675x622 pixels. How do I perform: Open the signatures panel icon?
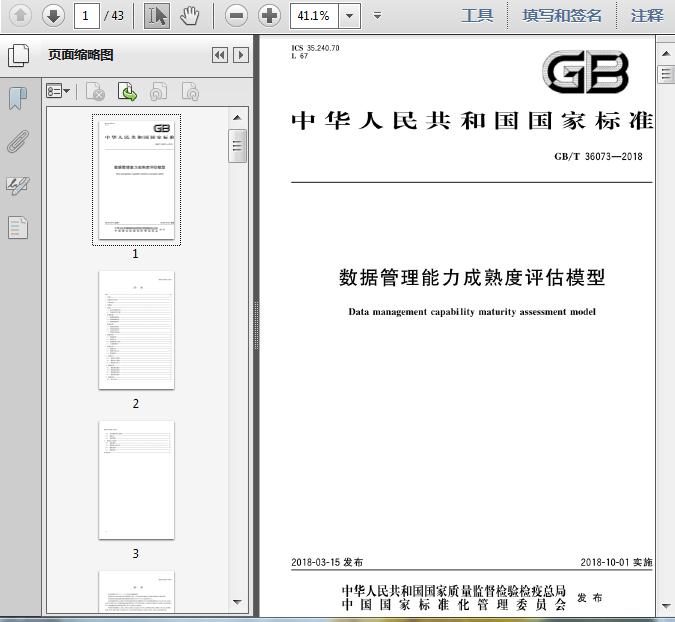pyautogui.click(x=18, y=186)
